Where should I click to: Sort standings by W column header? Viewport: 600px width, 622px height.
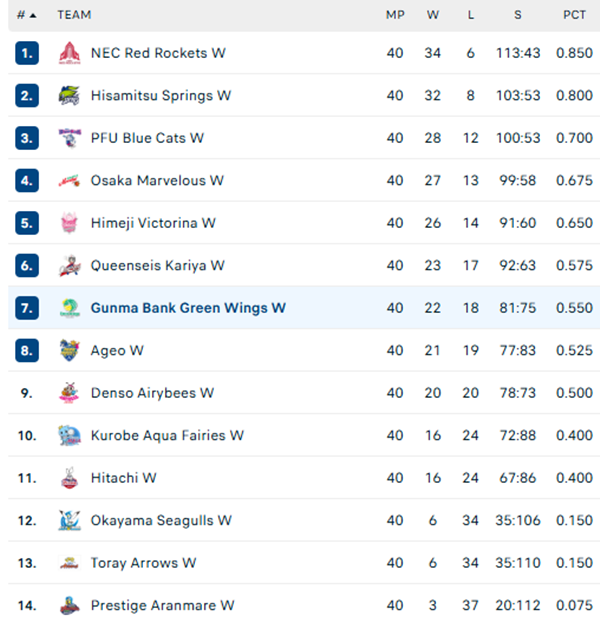[432, 15]
